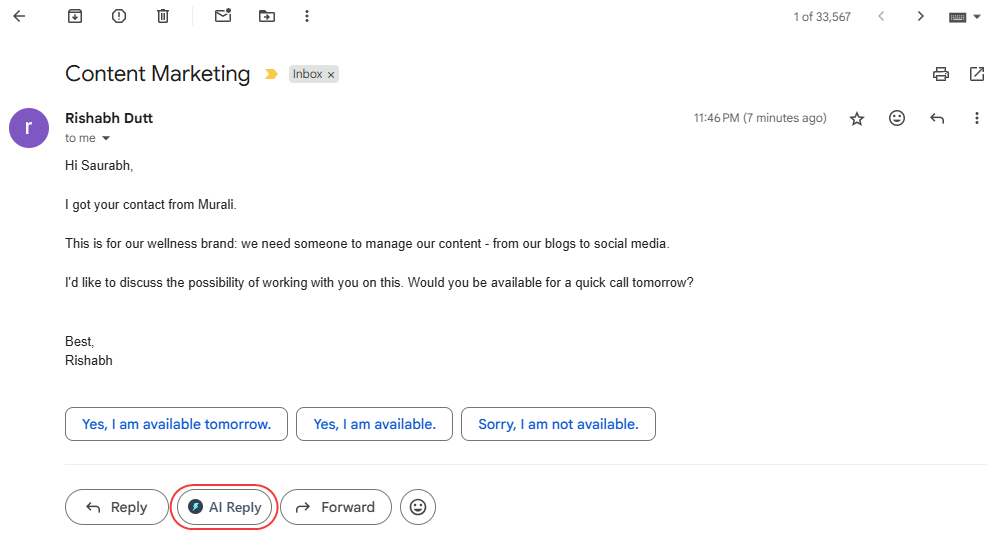Choose "Yes, I am available tomorrow." smart reply
The height and width of the screenshot is (550, 995).
coord(176,424)
